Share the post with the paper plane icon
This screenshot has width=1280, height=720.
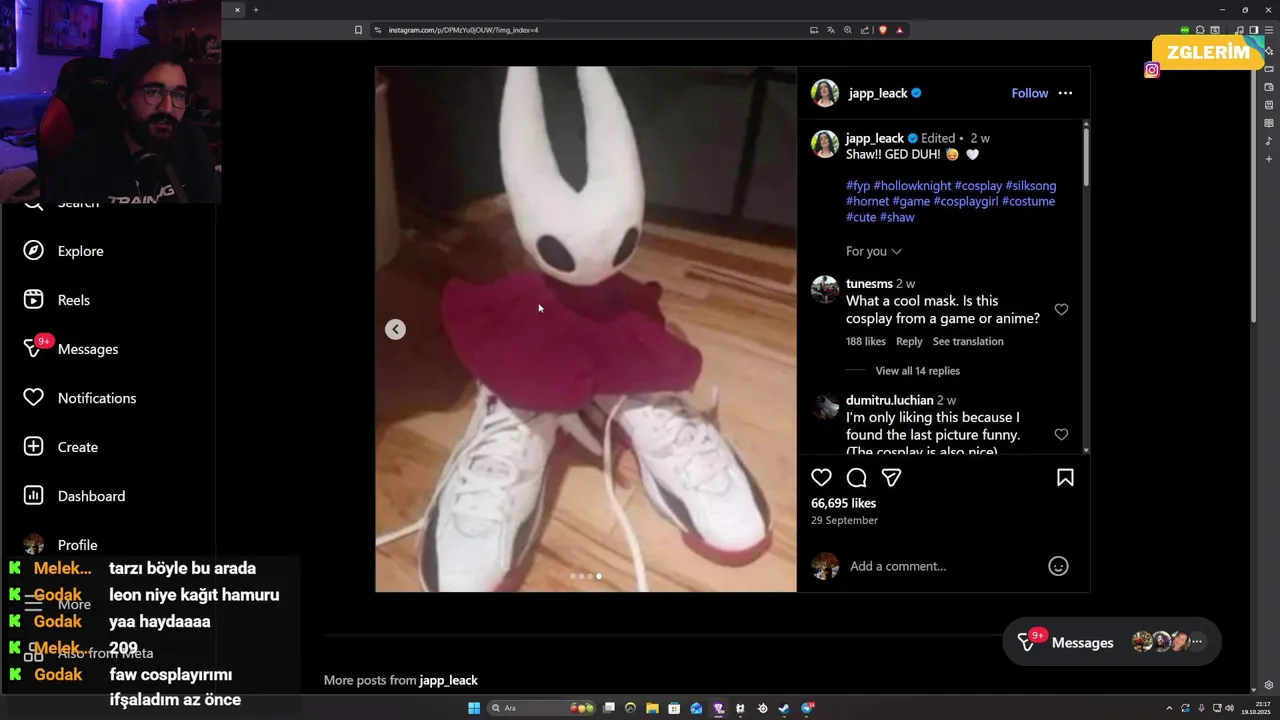891,478
